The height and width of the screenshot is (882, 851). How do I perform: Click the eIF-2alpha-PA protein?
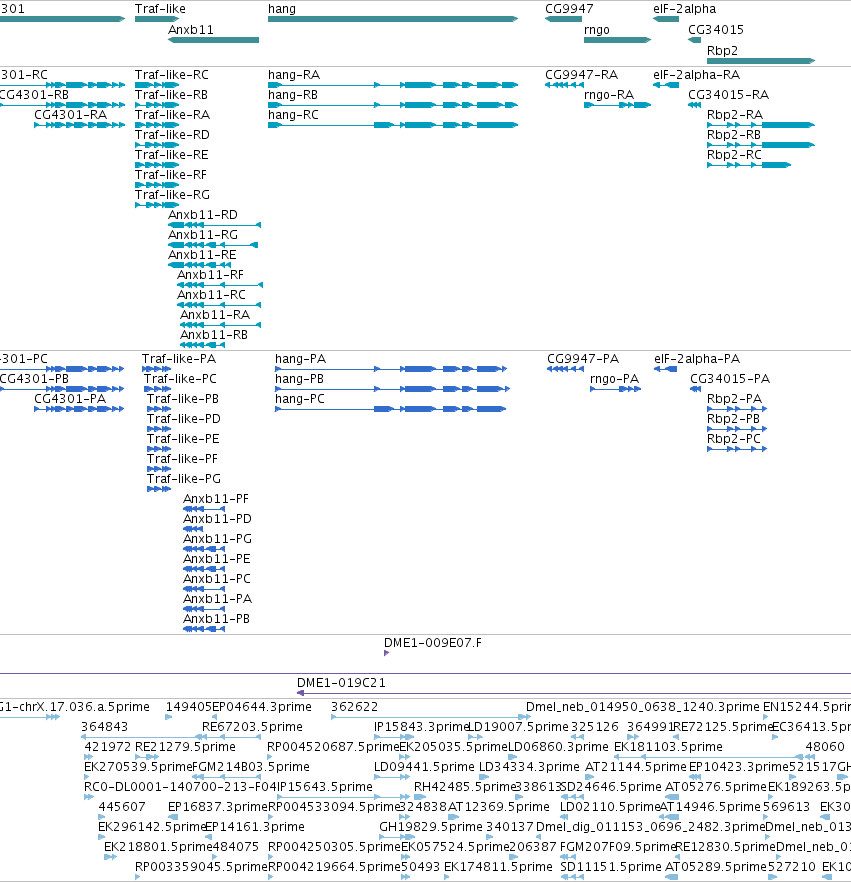pos(665,369)
